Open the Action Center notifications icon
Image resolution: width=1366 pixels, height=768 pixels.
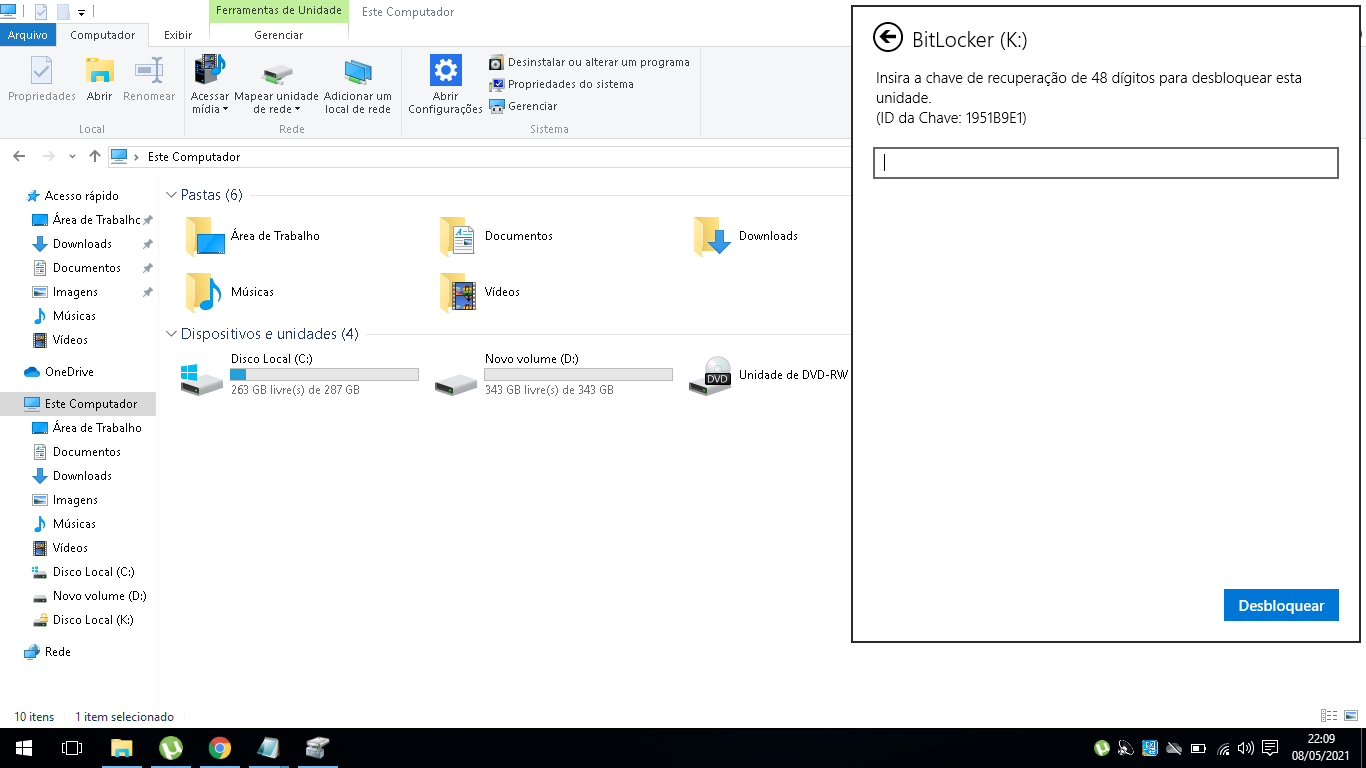click(x=1270, y=748)
